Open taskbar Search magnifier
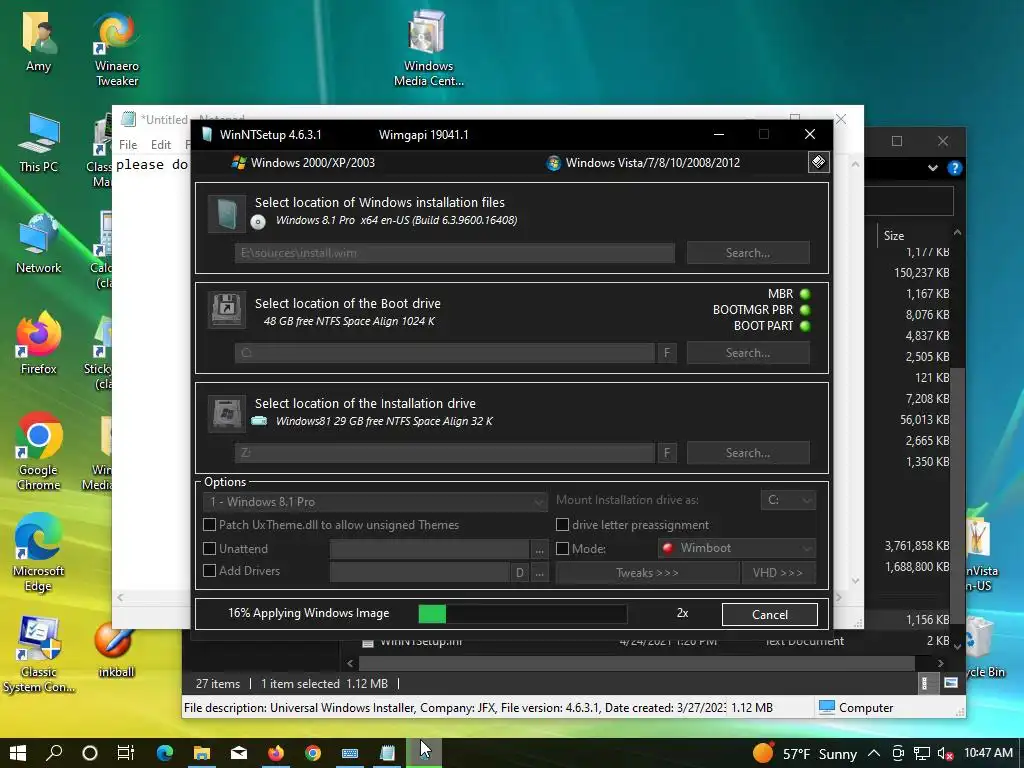This screenshot has height=768, width=1024. point(54,753)
